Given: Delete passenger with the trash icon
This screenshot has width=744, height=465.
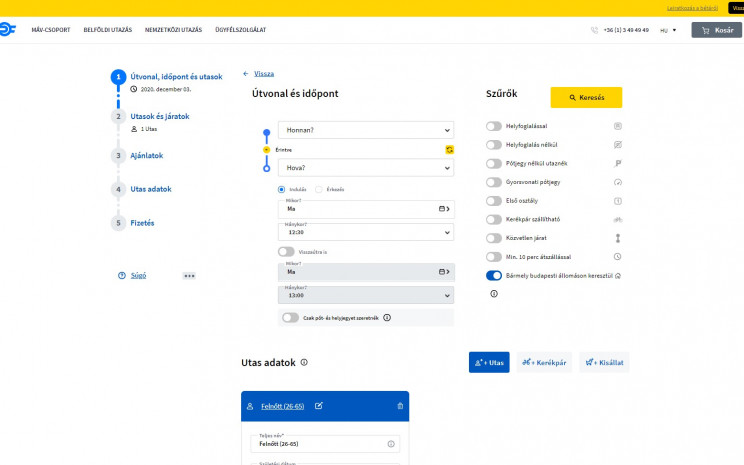Looking at the screenshot, I should [400, 406].
